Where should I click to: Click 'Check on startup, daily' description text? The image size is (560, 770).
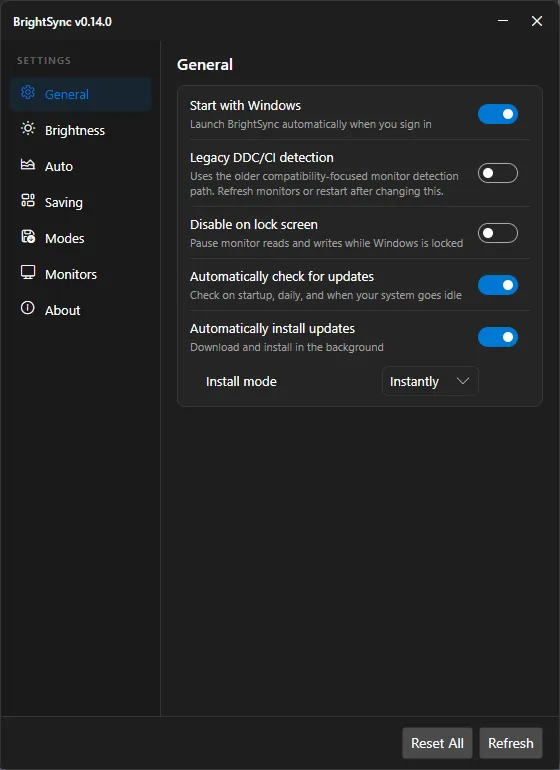pos(326,295)
